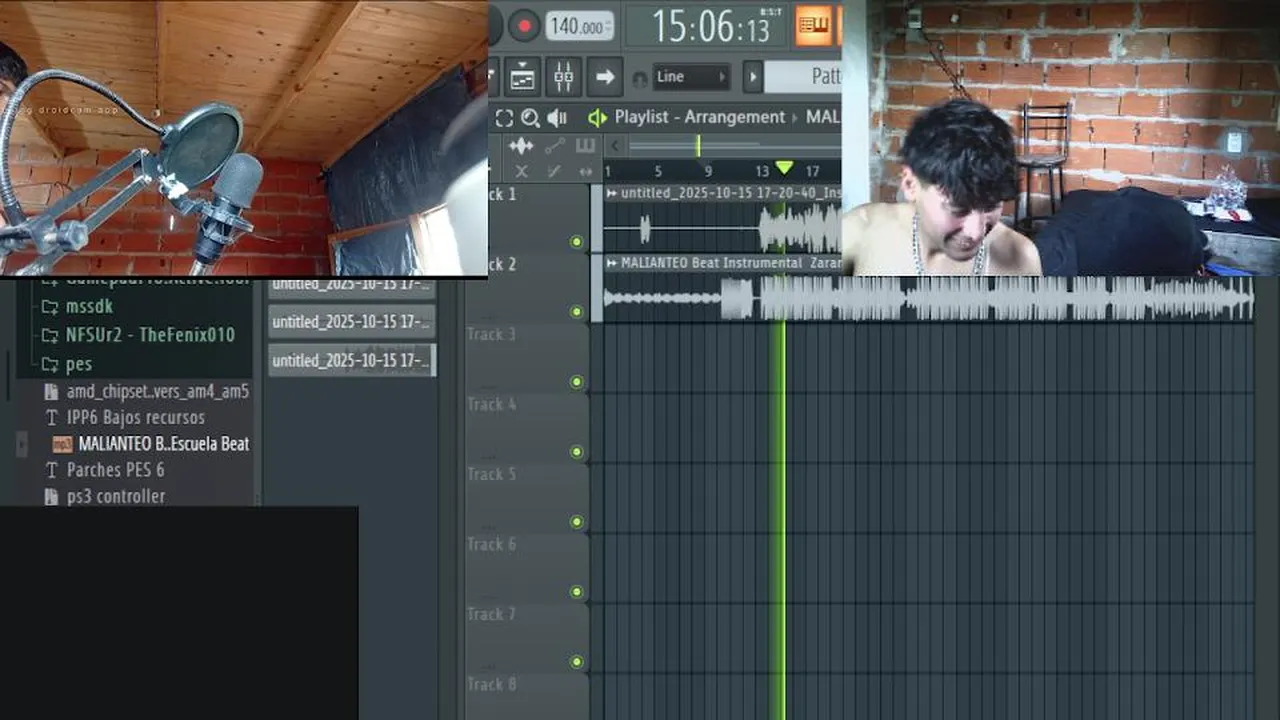Screen dimensions: 1280x720
Task: Click the X icon below waveform icon
Action: click(x=521, y=172)
